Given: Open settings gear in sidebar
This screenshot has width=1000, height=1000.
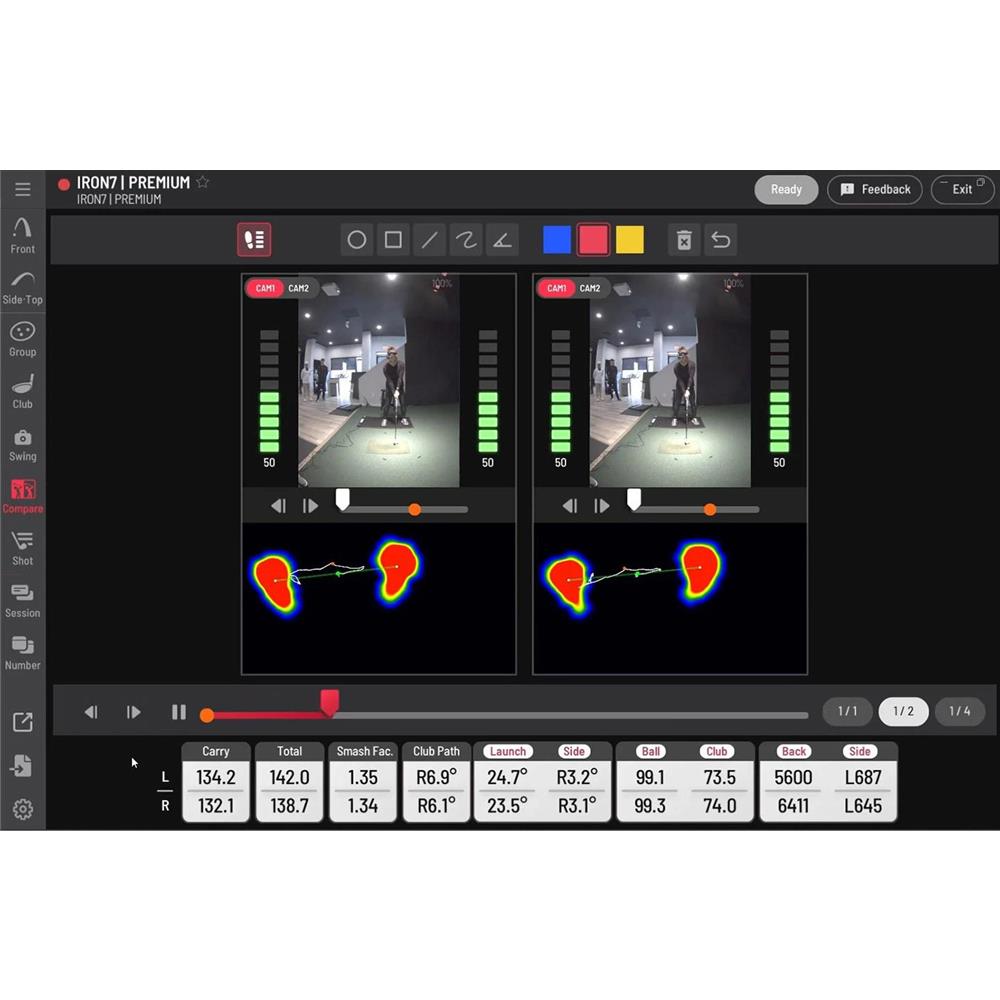Looking at the screenshot, I should point(22,810).
